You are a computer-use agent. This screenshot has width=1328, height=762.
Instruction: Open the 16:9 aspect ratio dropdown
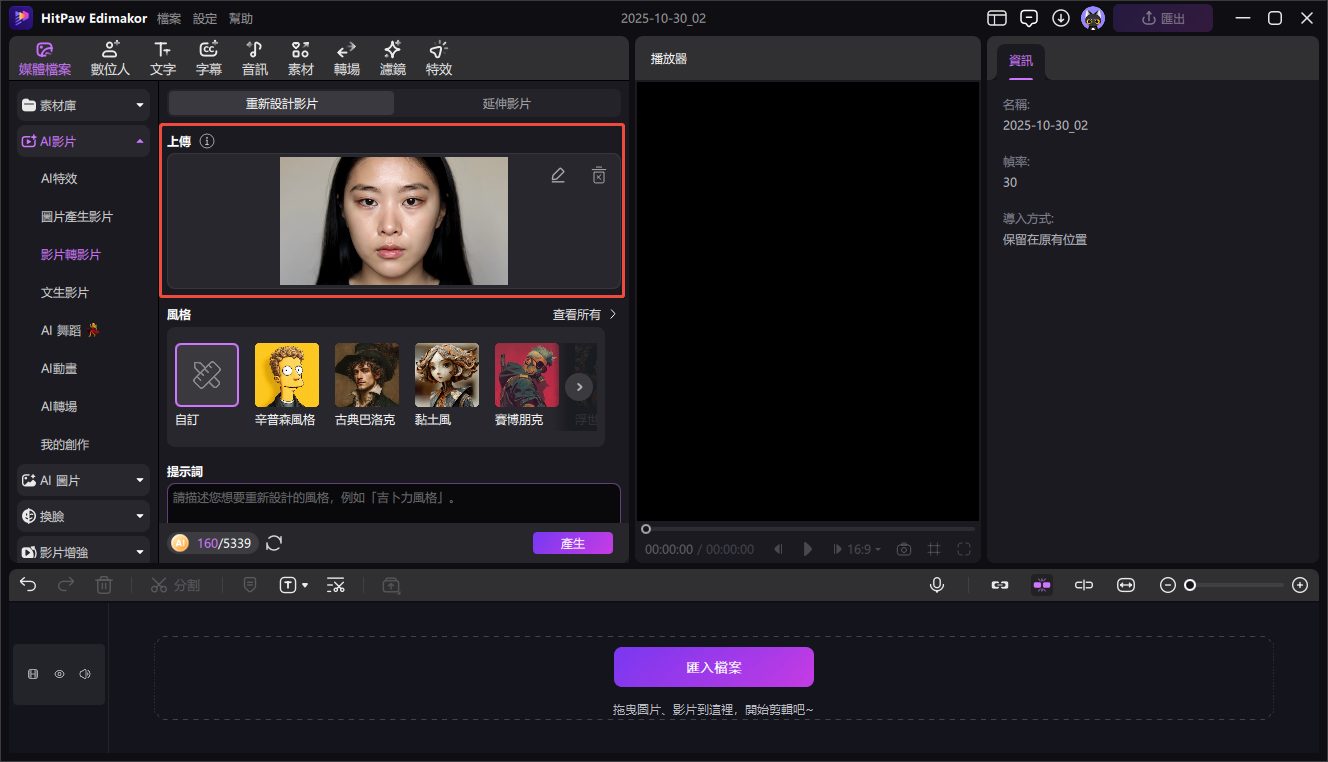coord(864,549)
